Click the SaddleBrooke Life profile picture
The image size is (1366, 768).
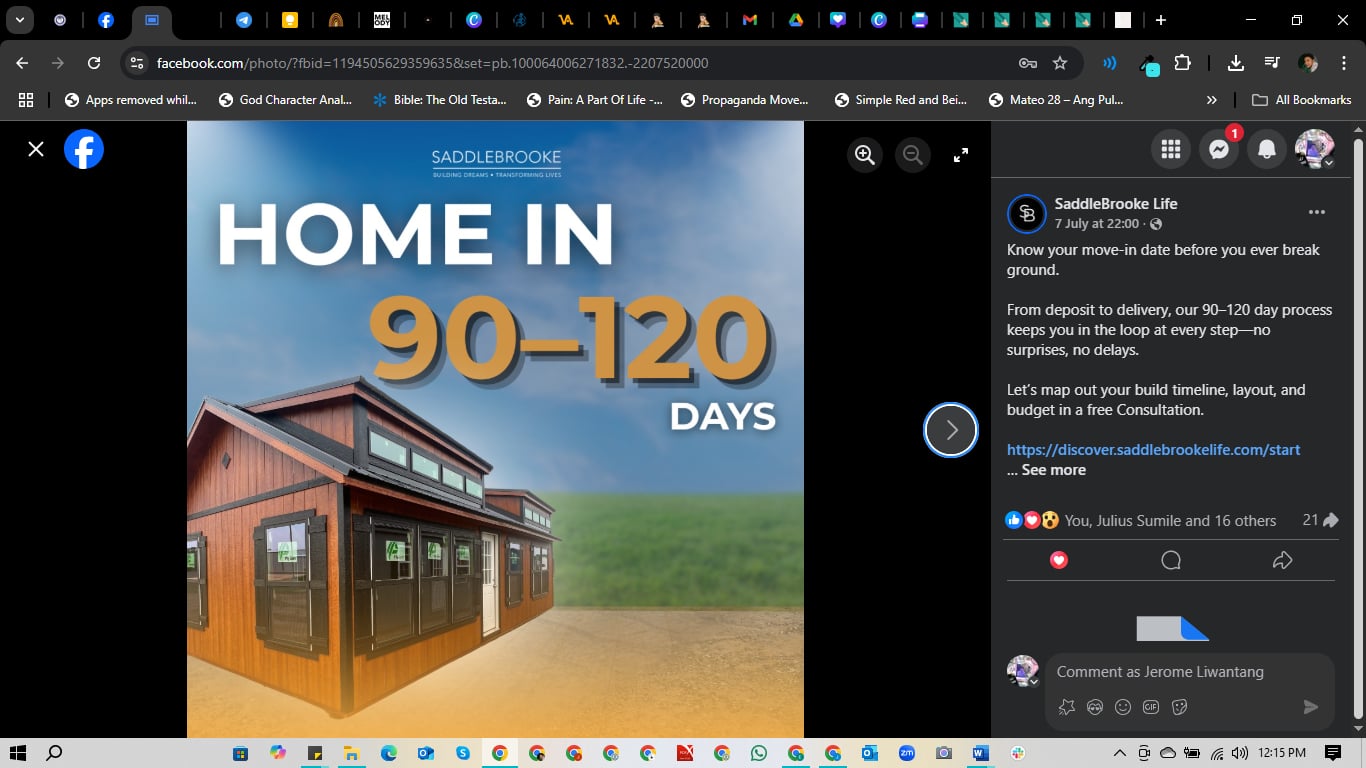point(1026,213)
